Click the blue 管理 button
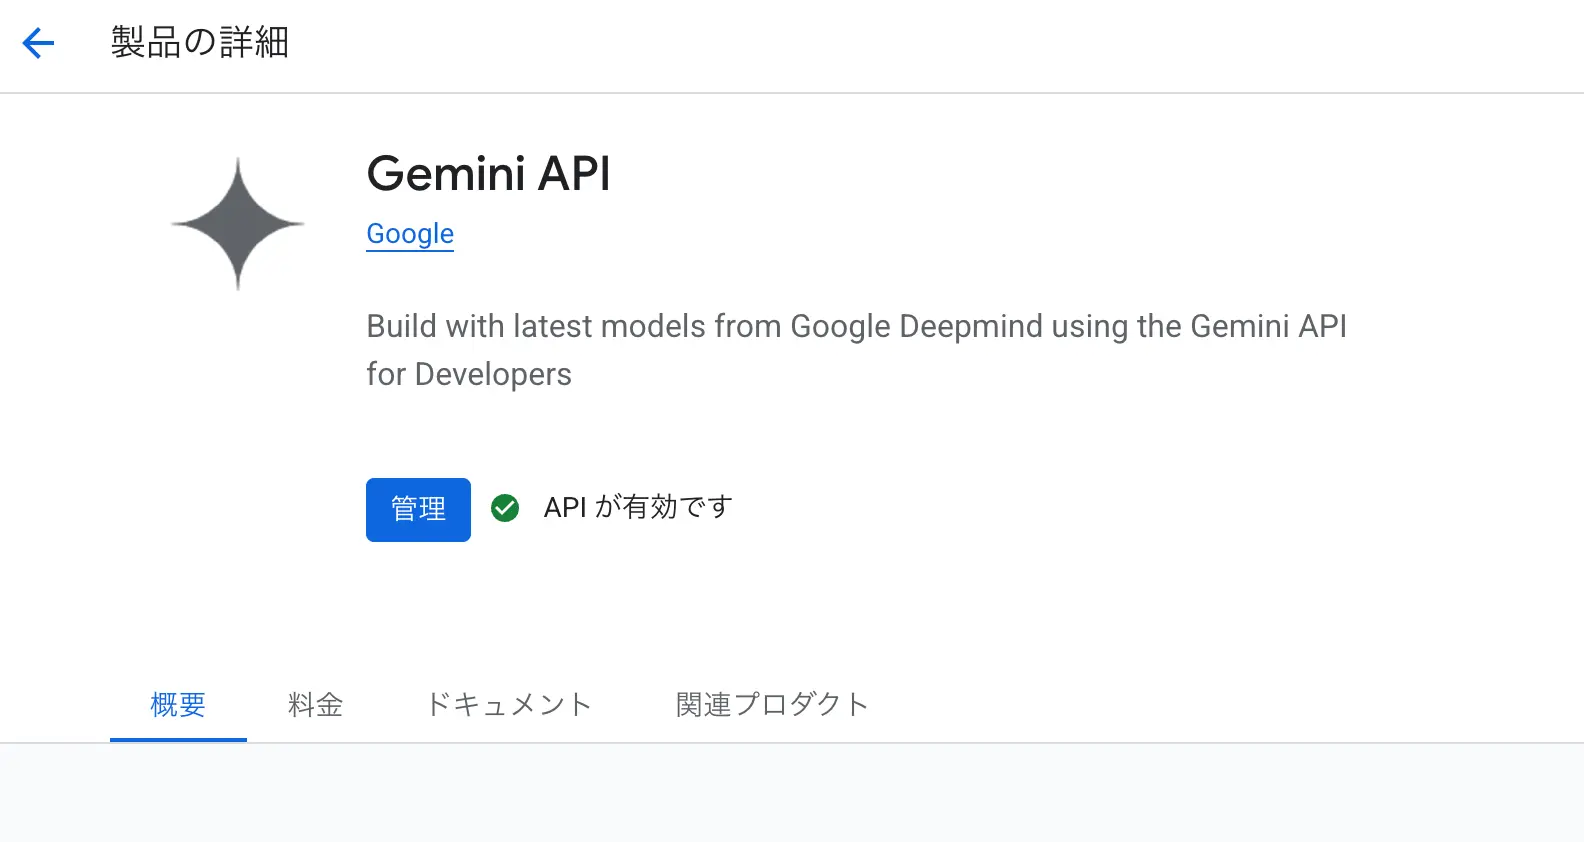Image resolution: width=1584 pixels, height=842 pixels. (418, 510)
